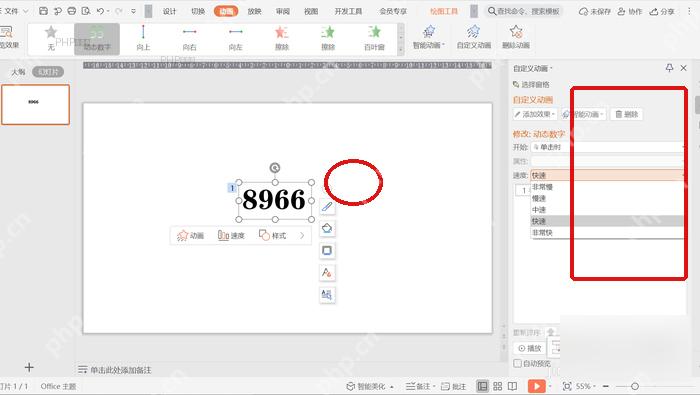Click the Print icon in quick access toolbar
The image size is (700, 395).
tap(71, 11)
